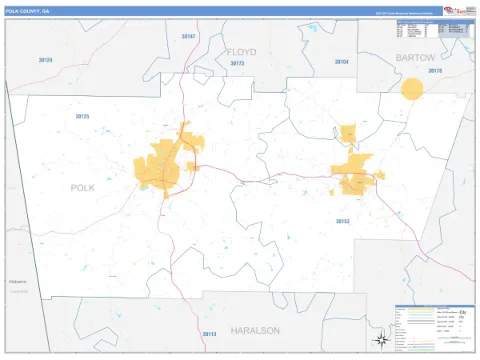Click ZIP code label 30125
The width and height of the screenshot is (480, 360).
[x=82, y=116]
